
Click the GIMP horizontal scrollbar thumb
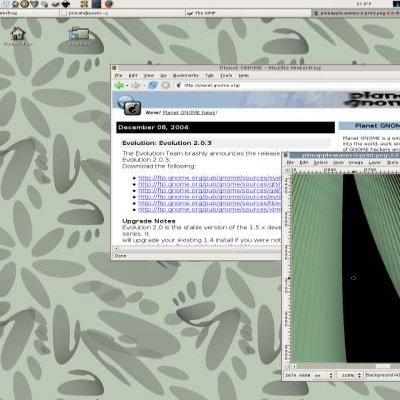pyautogui.click(x=382, y=366)
